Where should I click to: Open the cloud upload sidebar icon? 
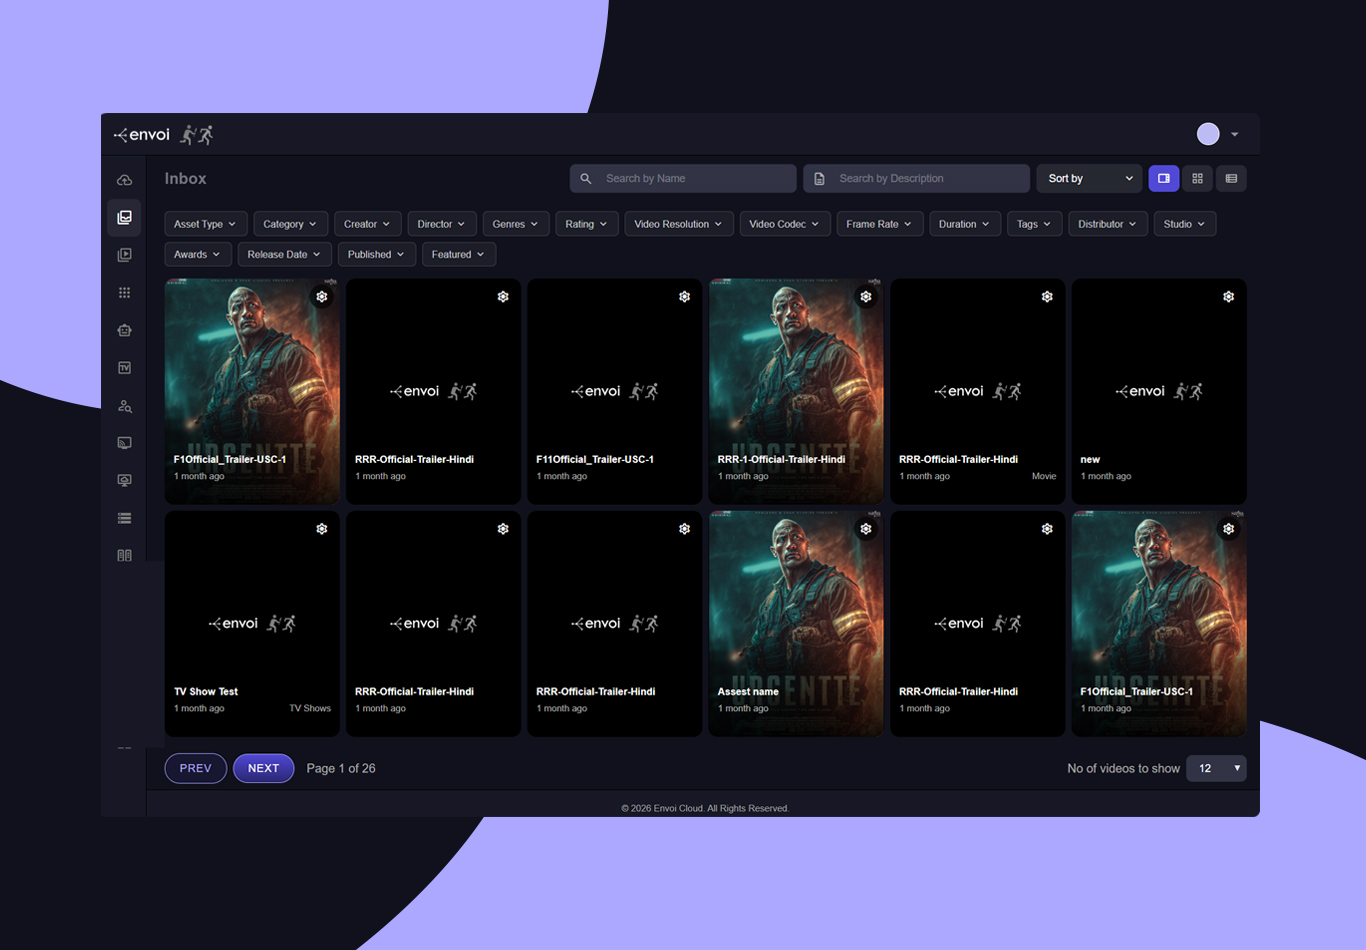pyautogui.click(x=124, y=180)
